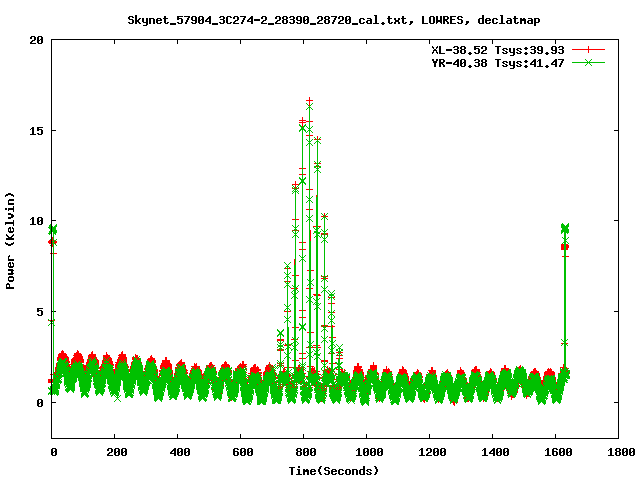Click the highest peak marker near 800 seconds

click(x=310, y=100)
